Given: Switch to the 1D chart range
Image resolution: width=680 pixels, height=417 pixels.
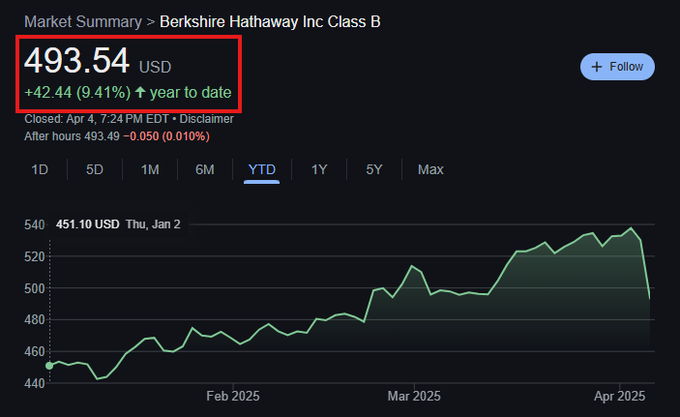Looking at the screenshot, I should [x=40, y=169].
